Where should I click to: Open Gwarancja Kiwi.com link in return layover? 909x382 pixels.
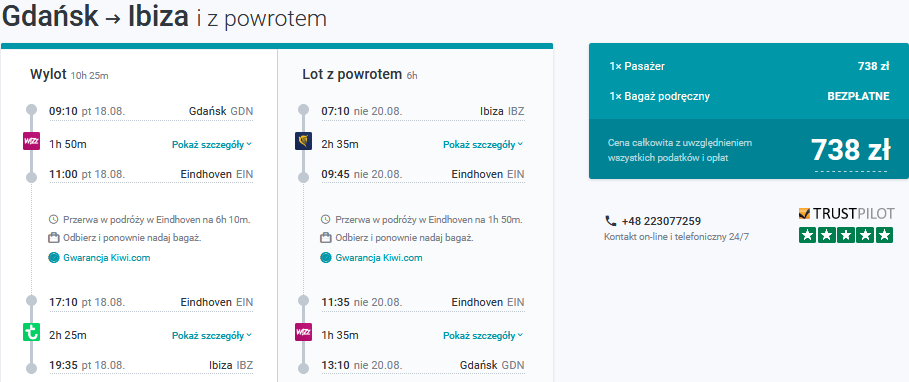(x=379, y=258)
